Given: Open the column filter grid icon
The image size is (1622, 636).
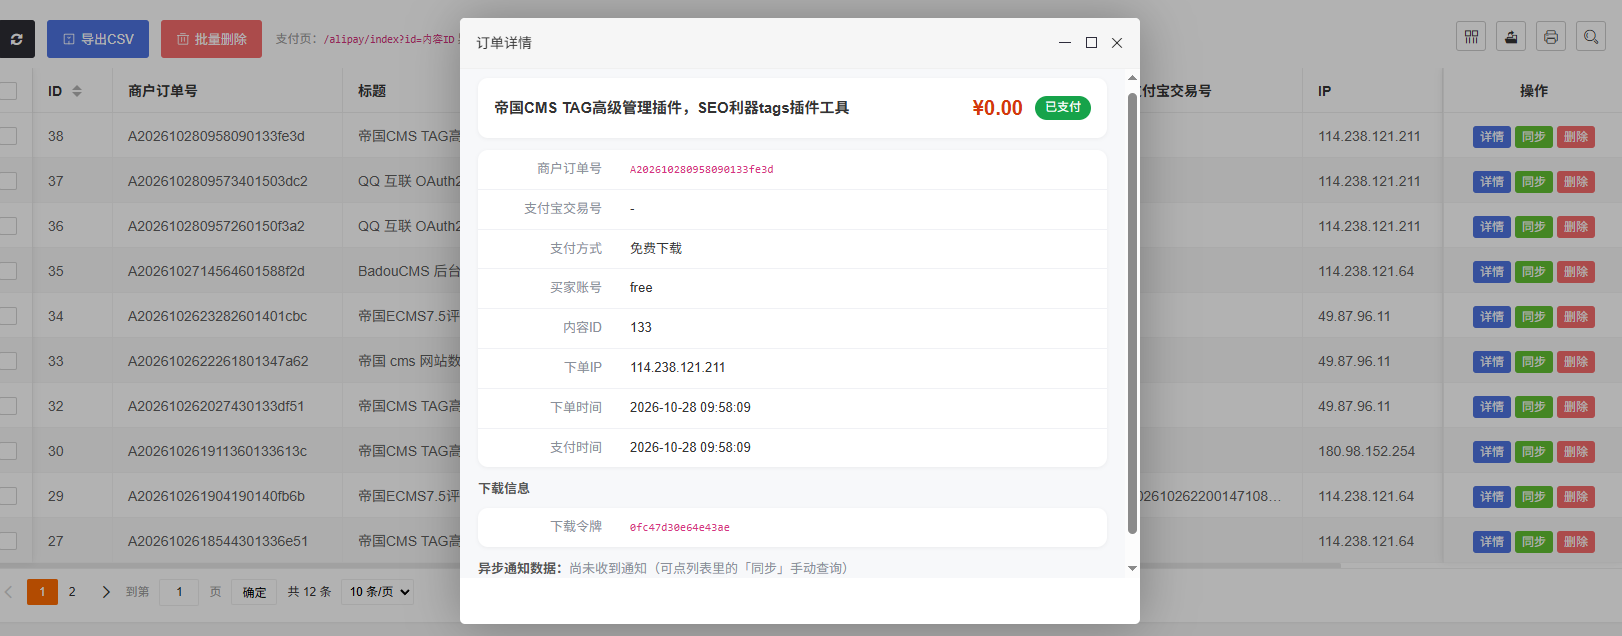Looking at the screenshot, I should coord(1471,37).
